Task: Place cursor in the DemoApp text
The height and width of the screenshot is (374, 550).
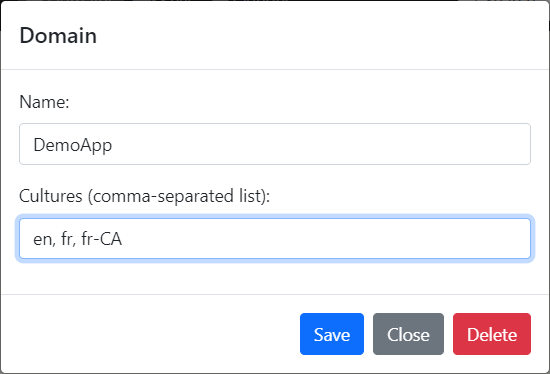Action: (x=73, y=145)
